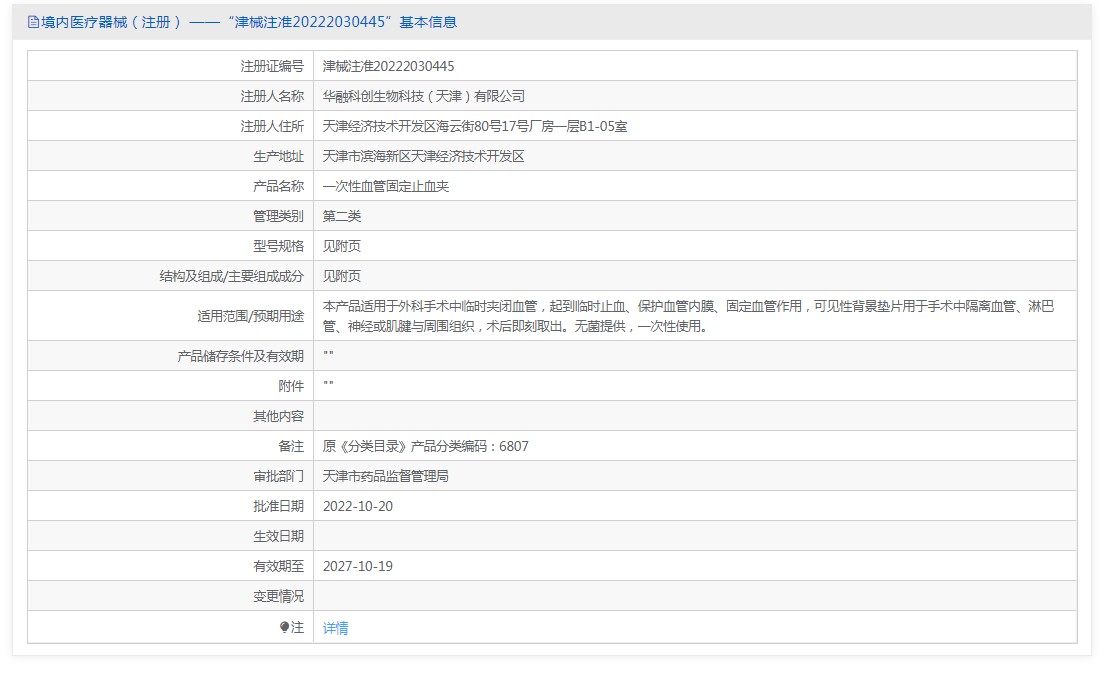The width and height of the screenshot is (1119, 682).
Task: Click the 备注 label
Action: (x=291, y=446)
